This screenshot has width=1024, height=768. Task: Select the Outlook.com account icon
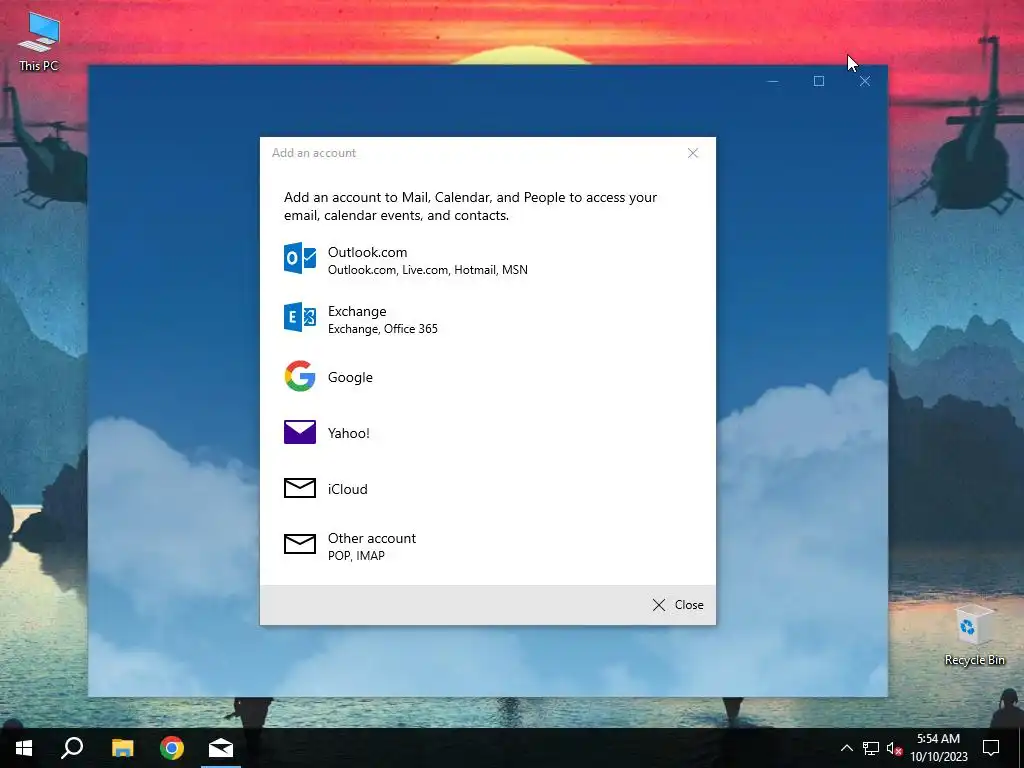300,258
